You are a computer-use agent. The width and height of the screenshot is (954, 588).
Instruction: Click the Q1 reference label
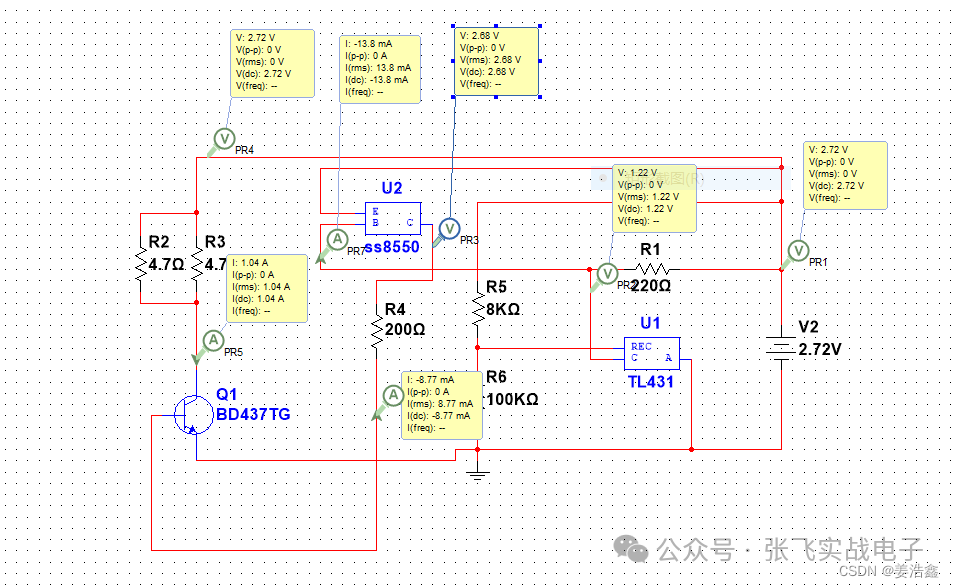click(226, 394)
